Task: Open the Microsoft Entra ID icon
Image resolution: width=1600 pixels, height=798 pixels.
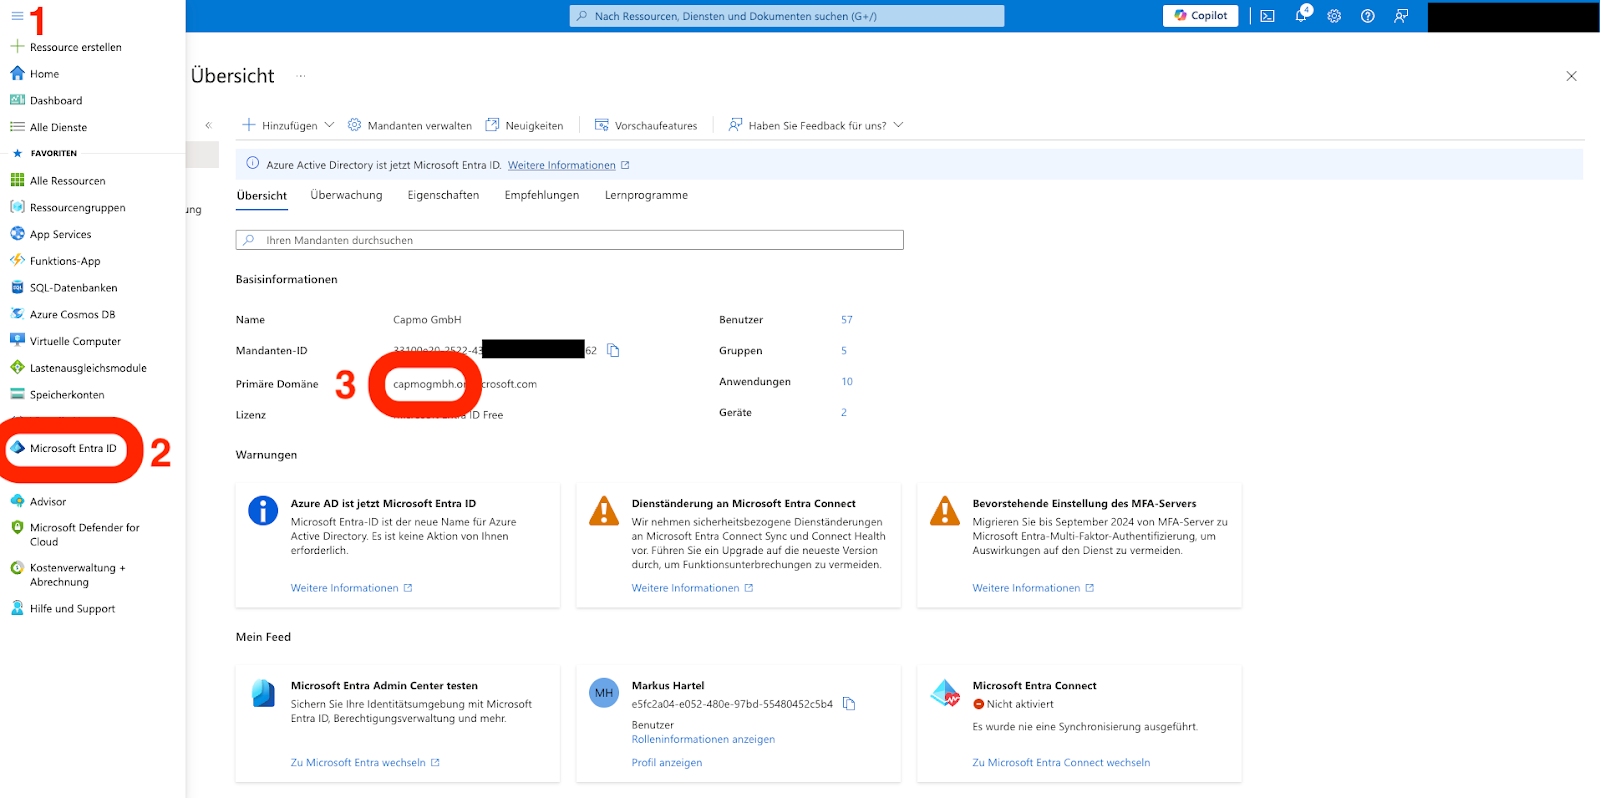Action: tap(17, 447)
